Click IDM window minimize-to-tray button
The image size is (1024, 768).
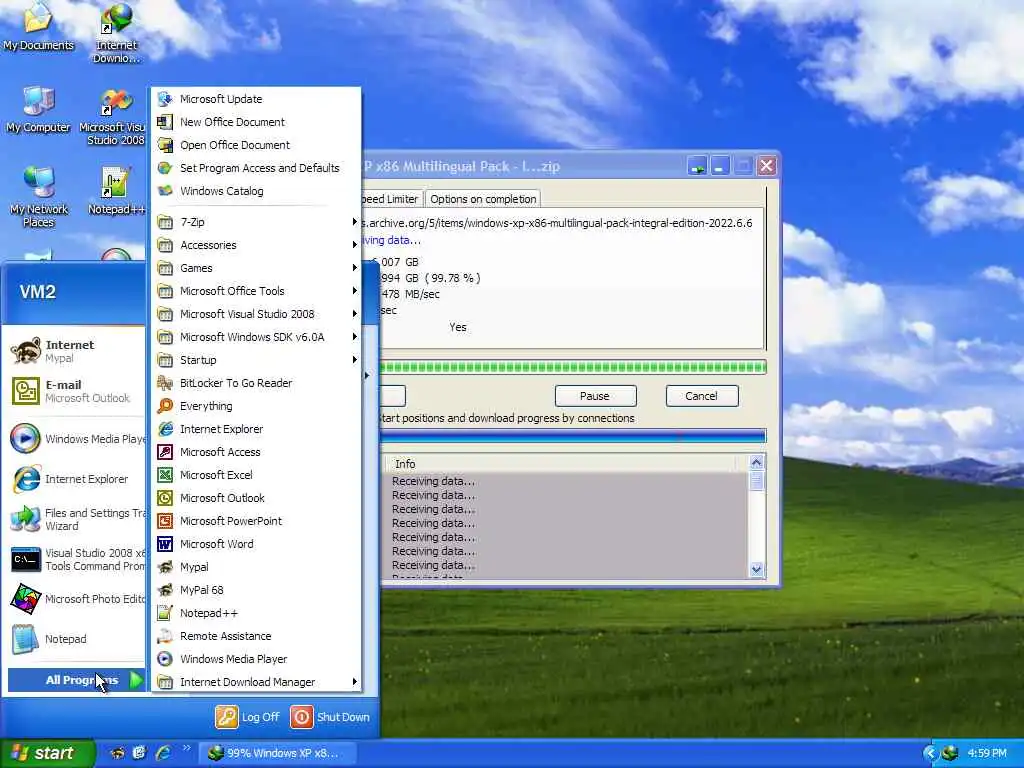click(x=697, y=166)
